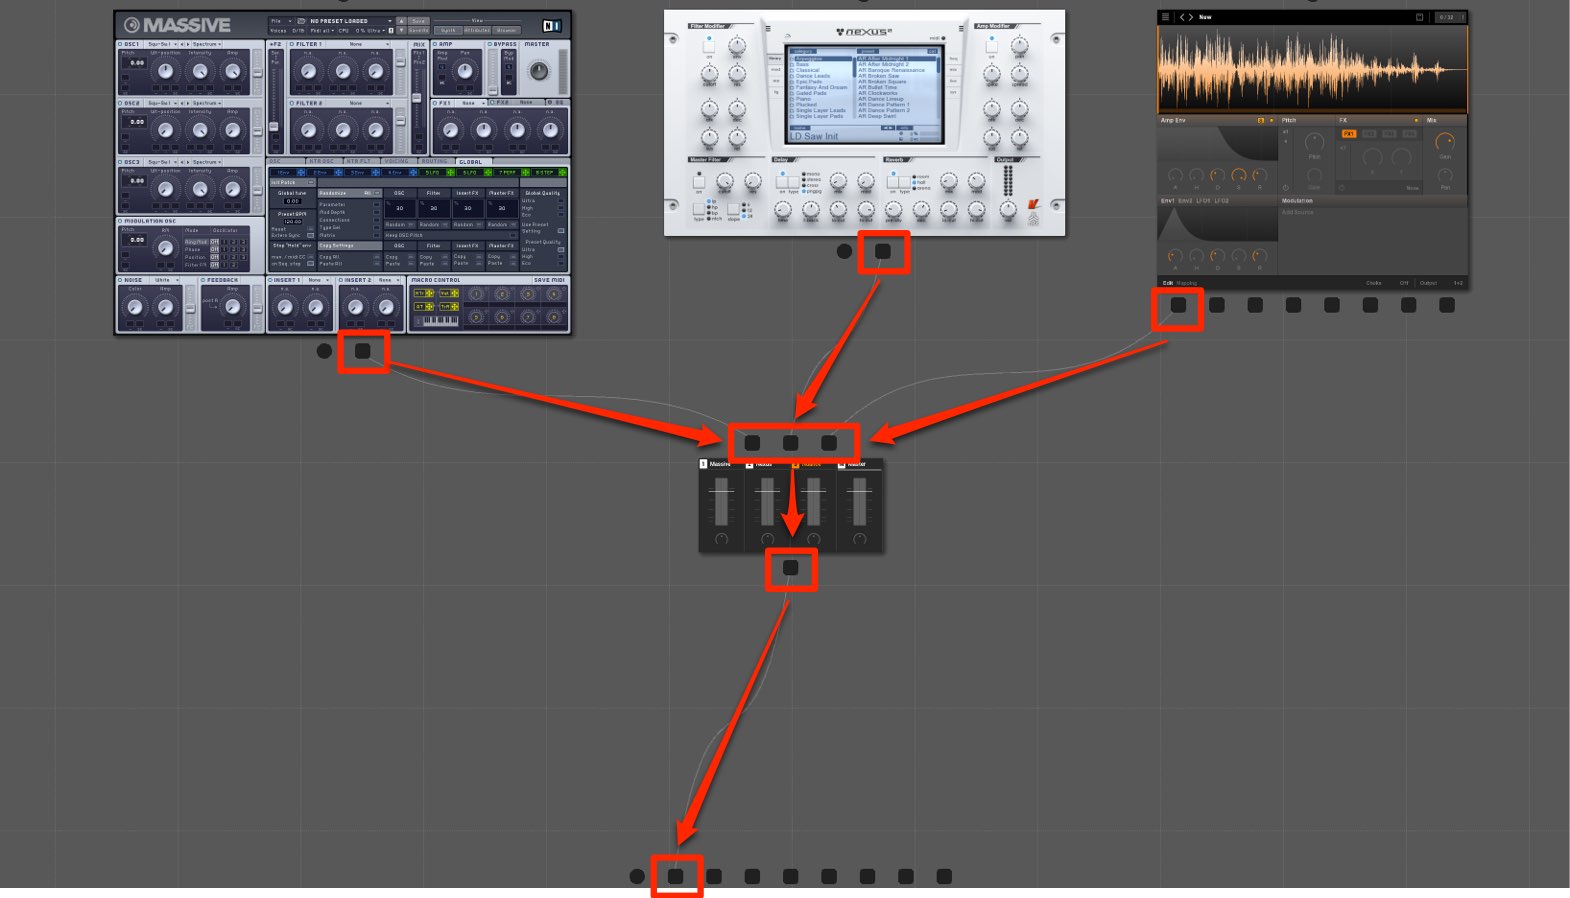
Task: Open the OSC2 Spectrum mode dropdown
Action: pos(207,103)
